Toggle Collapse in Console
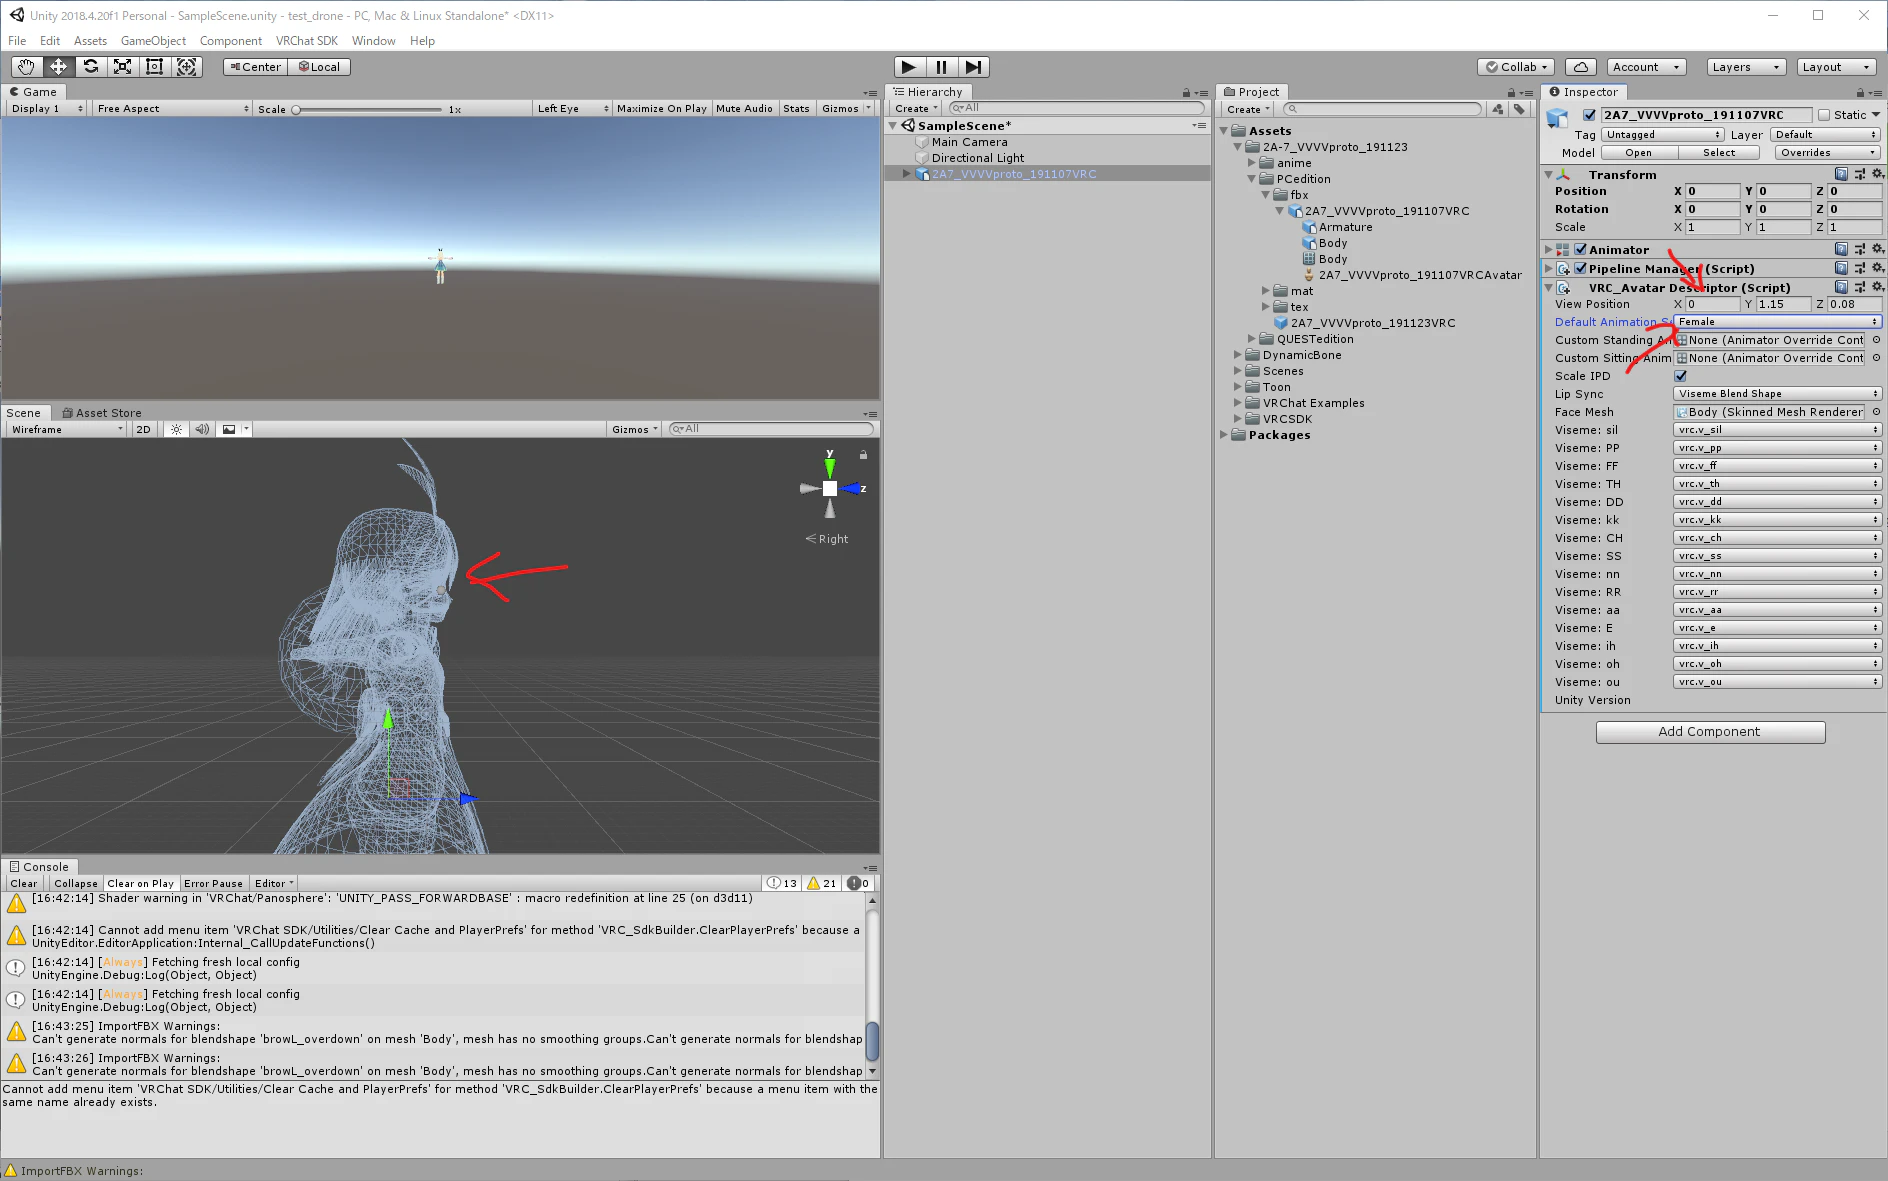The image size is (1888, 1181). point(76,883)
